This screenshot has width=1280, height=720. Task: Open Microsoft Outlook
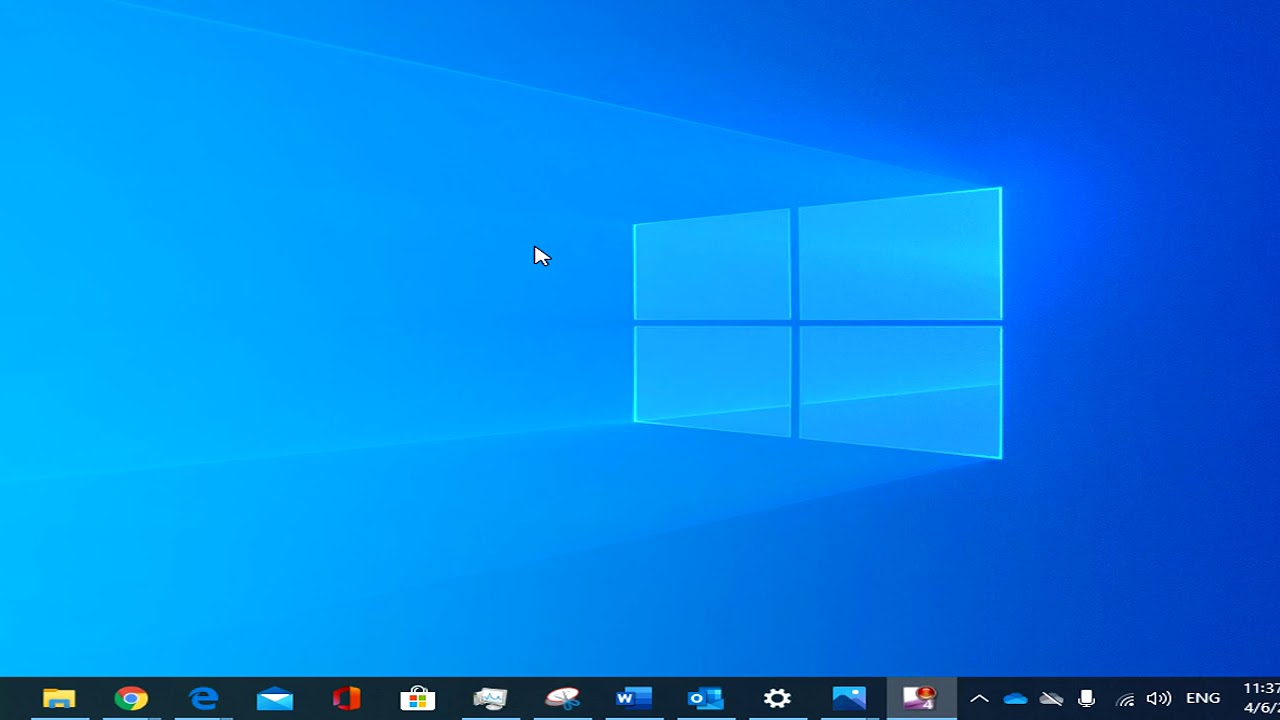706,698
